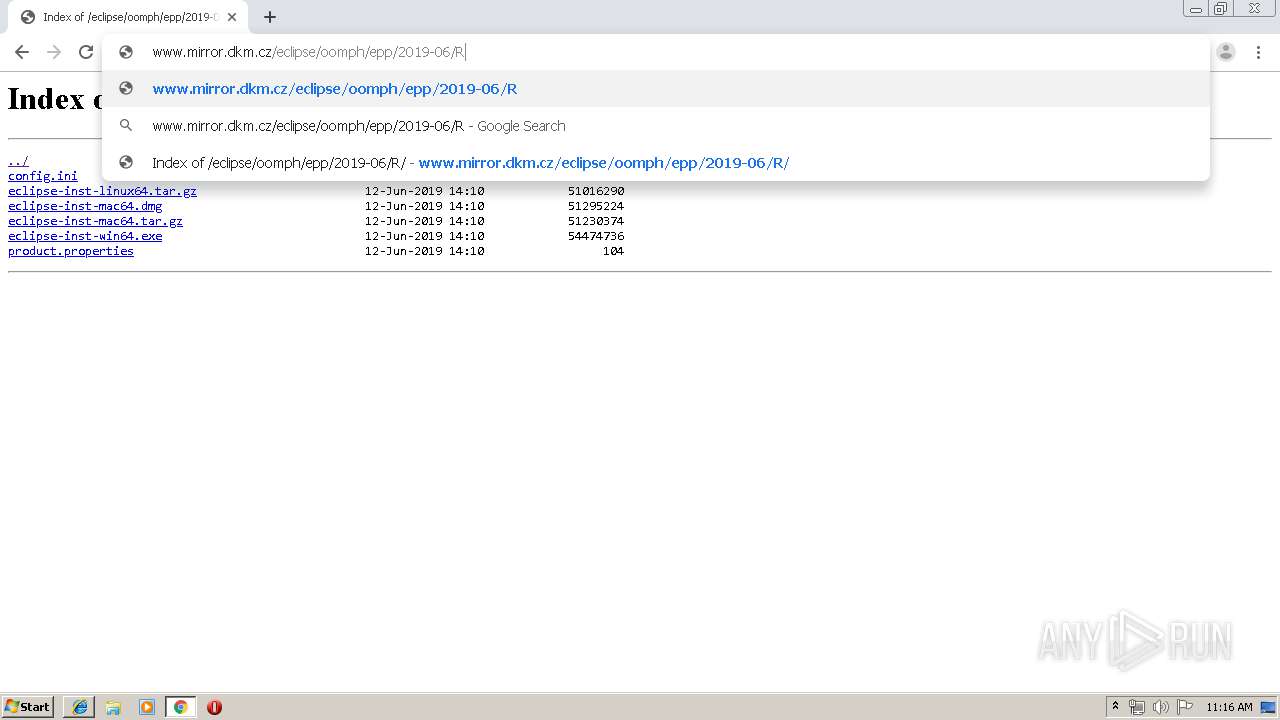Click the magnifier icon of the search suggestion
The width and height of the screenshot is (1280, 720).
[x=126, y=126]
